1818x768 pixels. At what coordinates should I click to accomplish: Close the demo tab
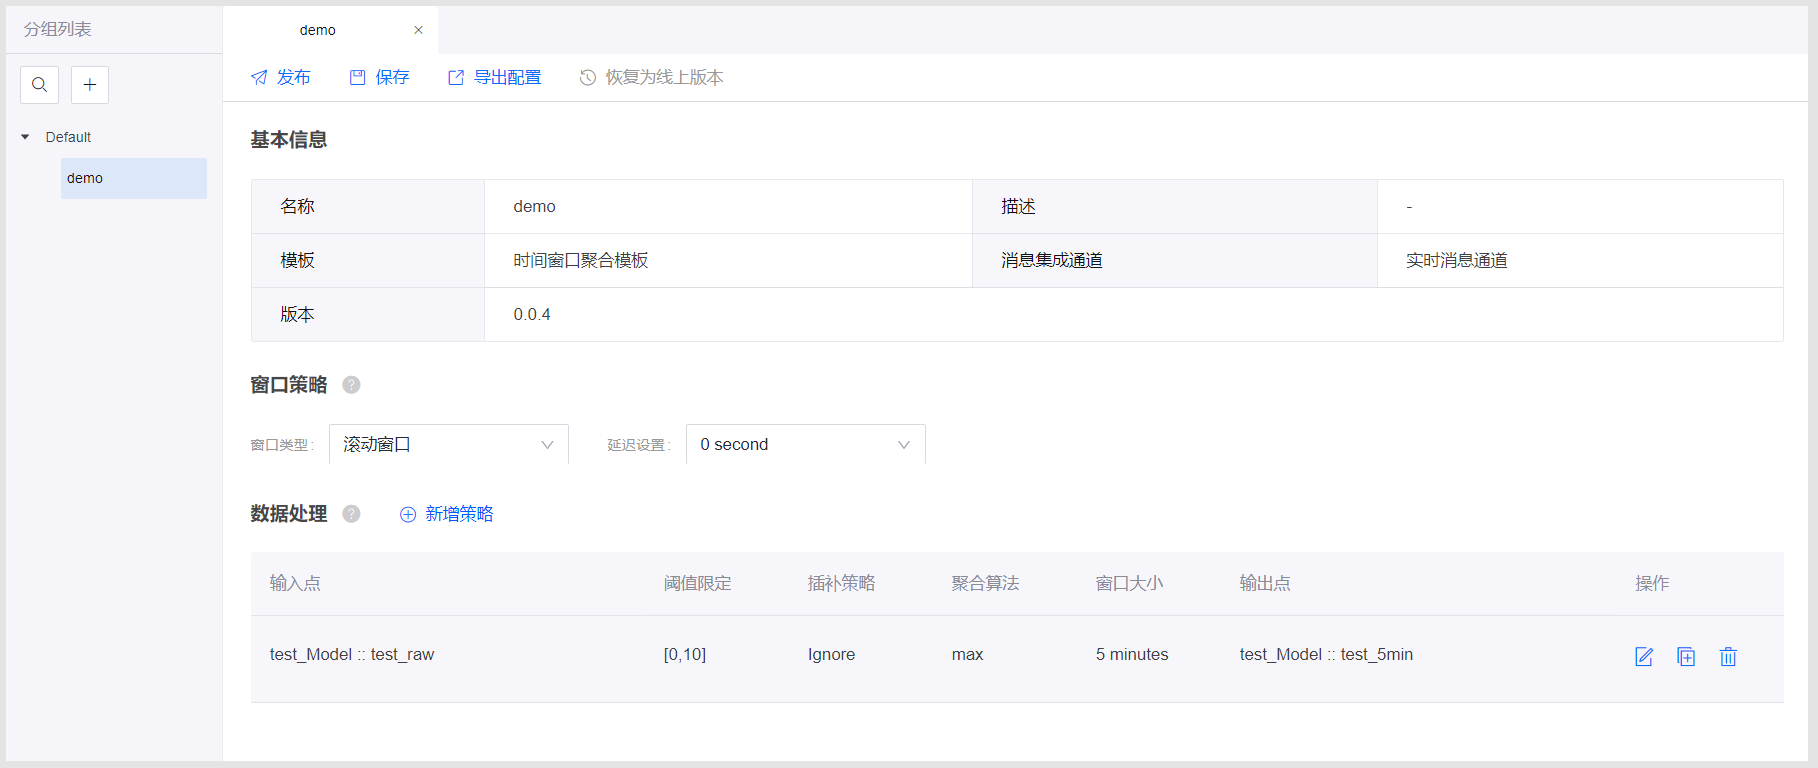[x=418, y=30]
